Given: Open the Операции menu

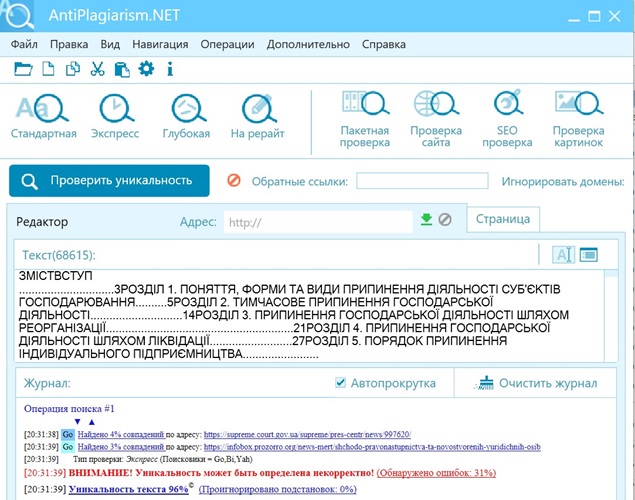Looking at the screenshot, I should [x=227, y=44].
